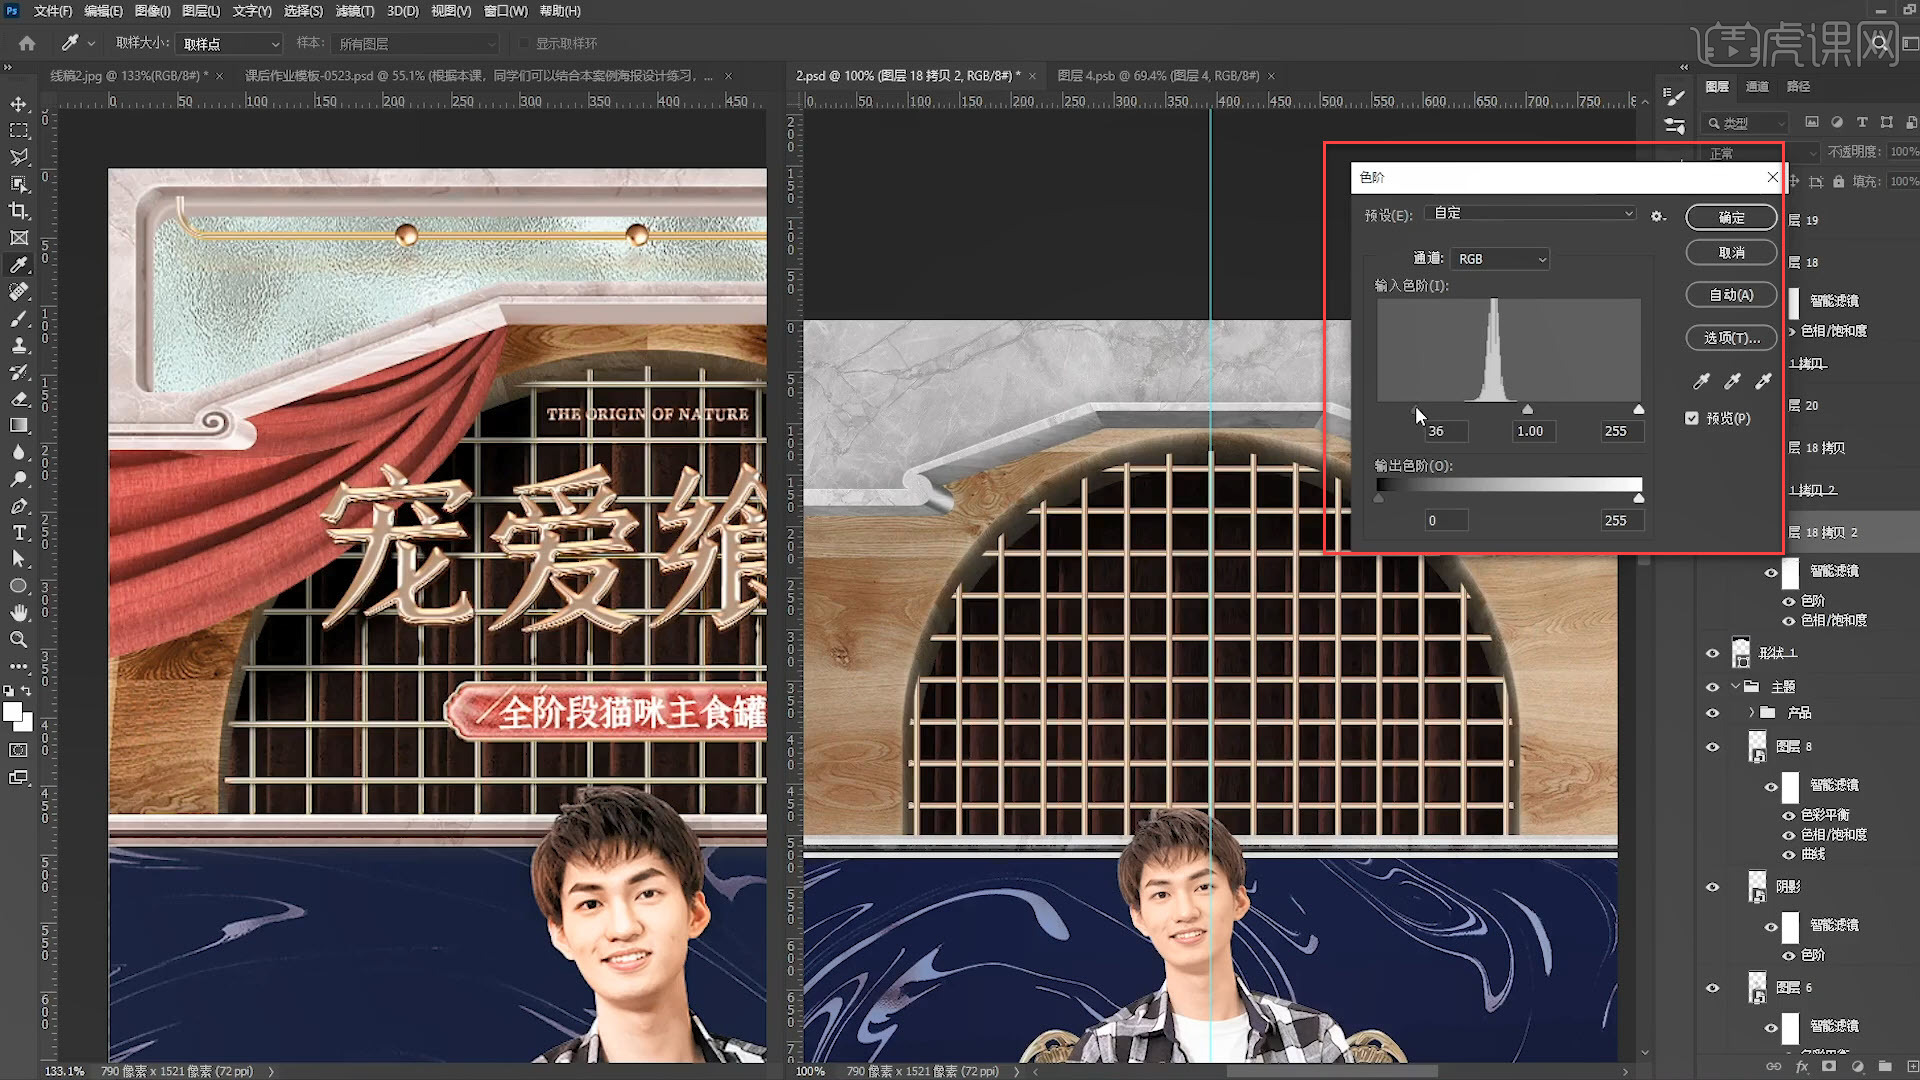Screen dimensions: 1920x1080
Task: Open the 滤镜(T) menu
Action: coord(354,11)
